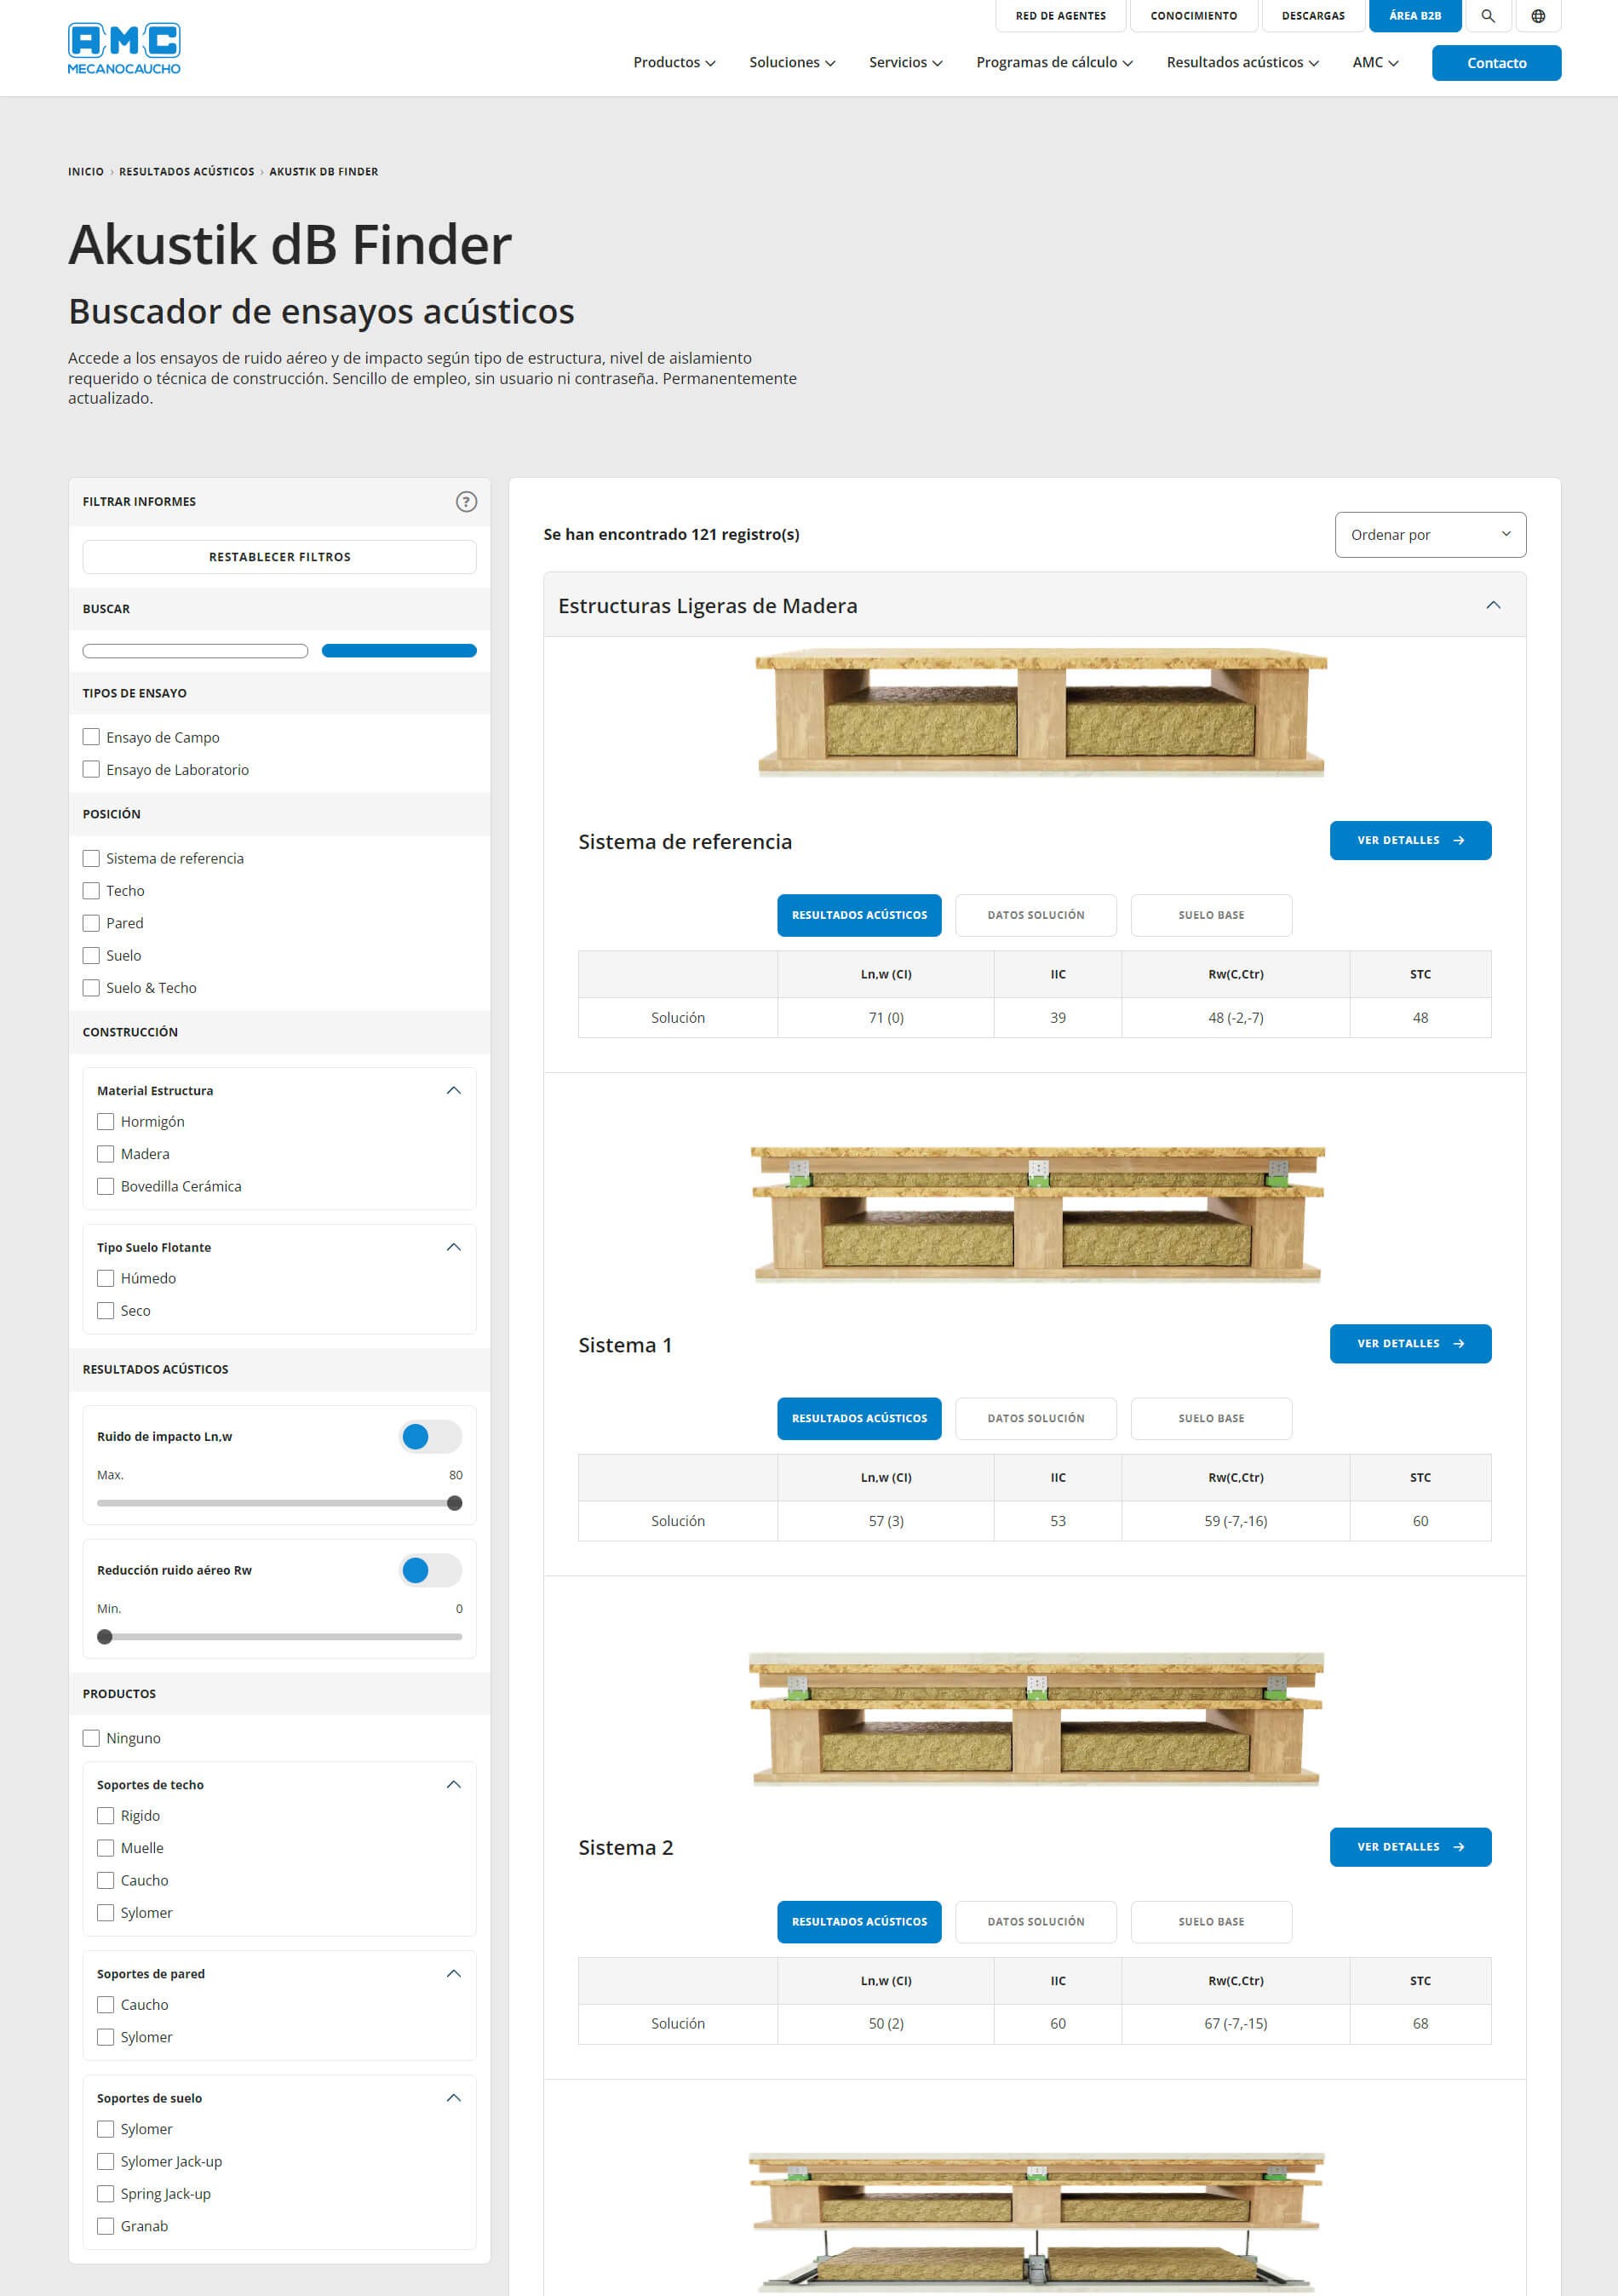Open the Red de Agentes link
The width and height of the screenshot is (1618, 2296).
[1060, 16]
